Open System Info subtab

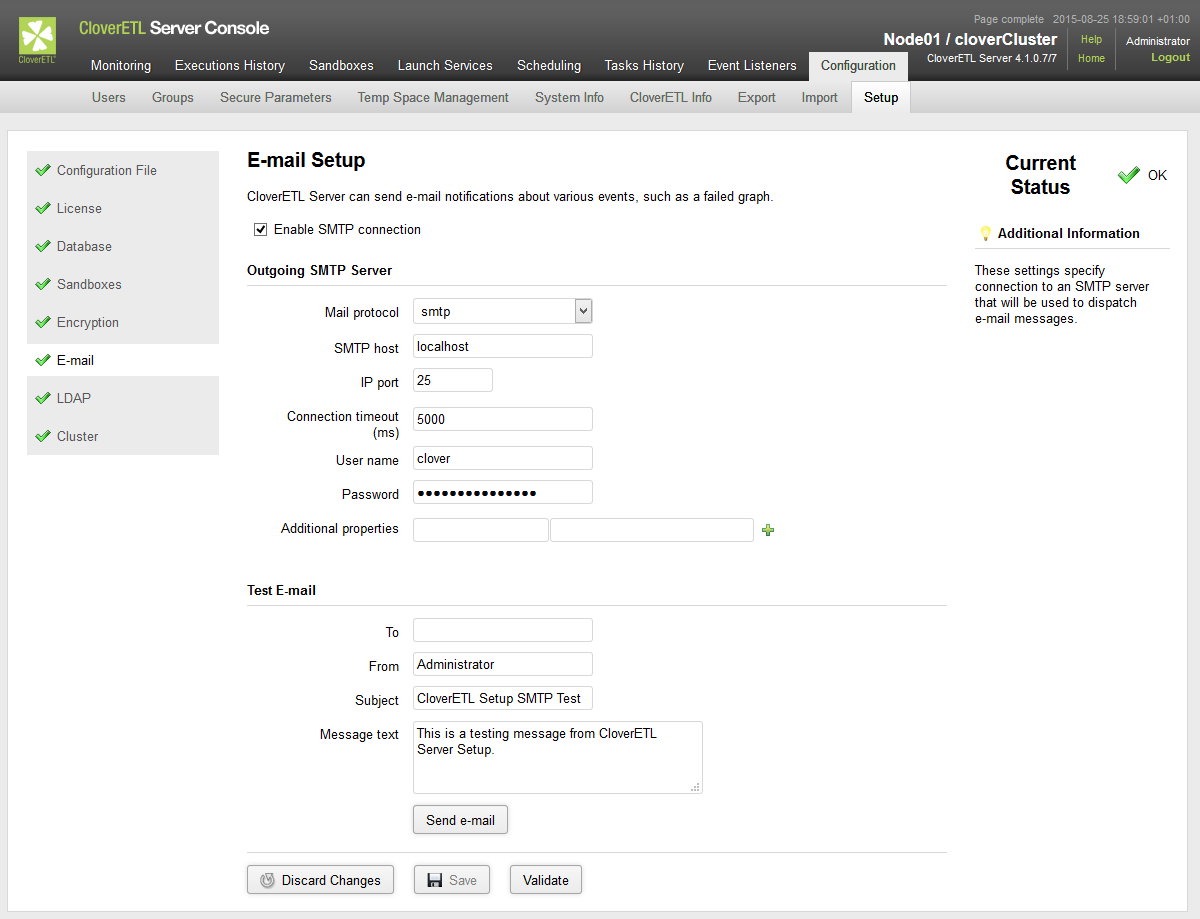(x=569, y=97)
